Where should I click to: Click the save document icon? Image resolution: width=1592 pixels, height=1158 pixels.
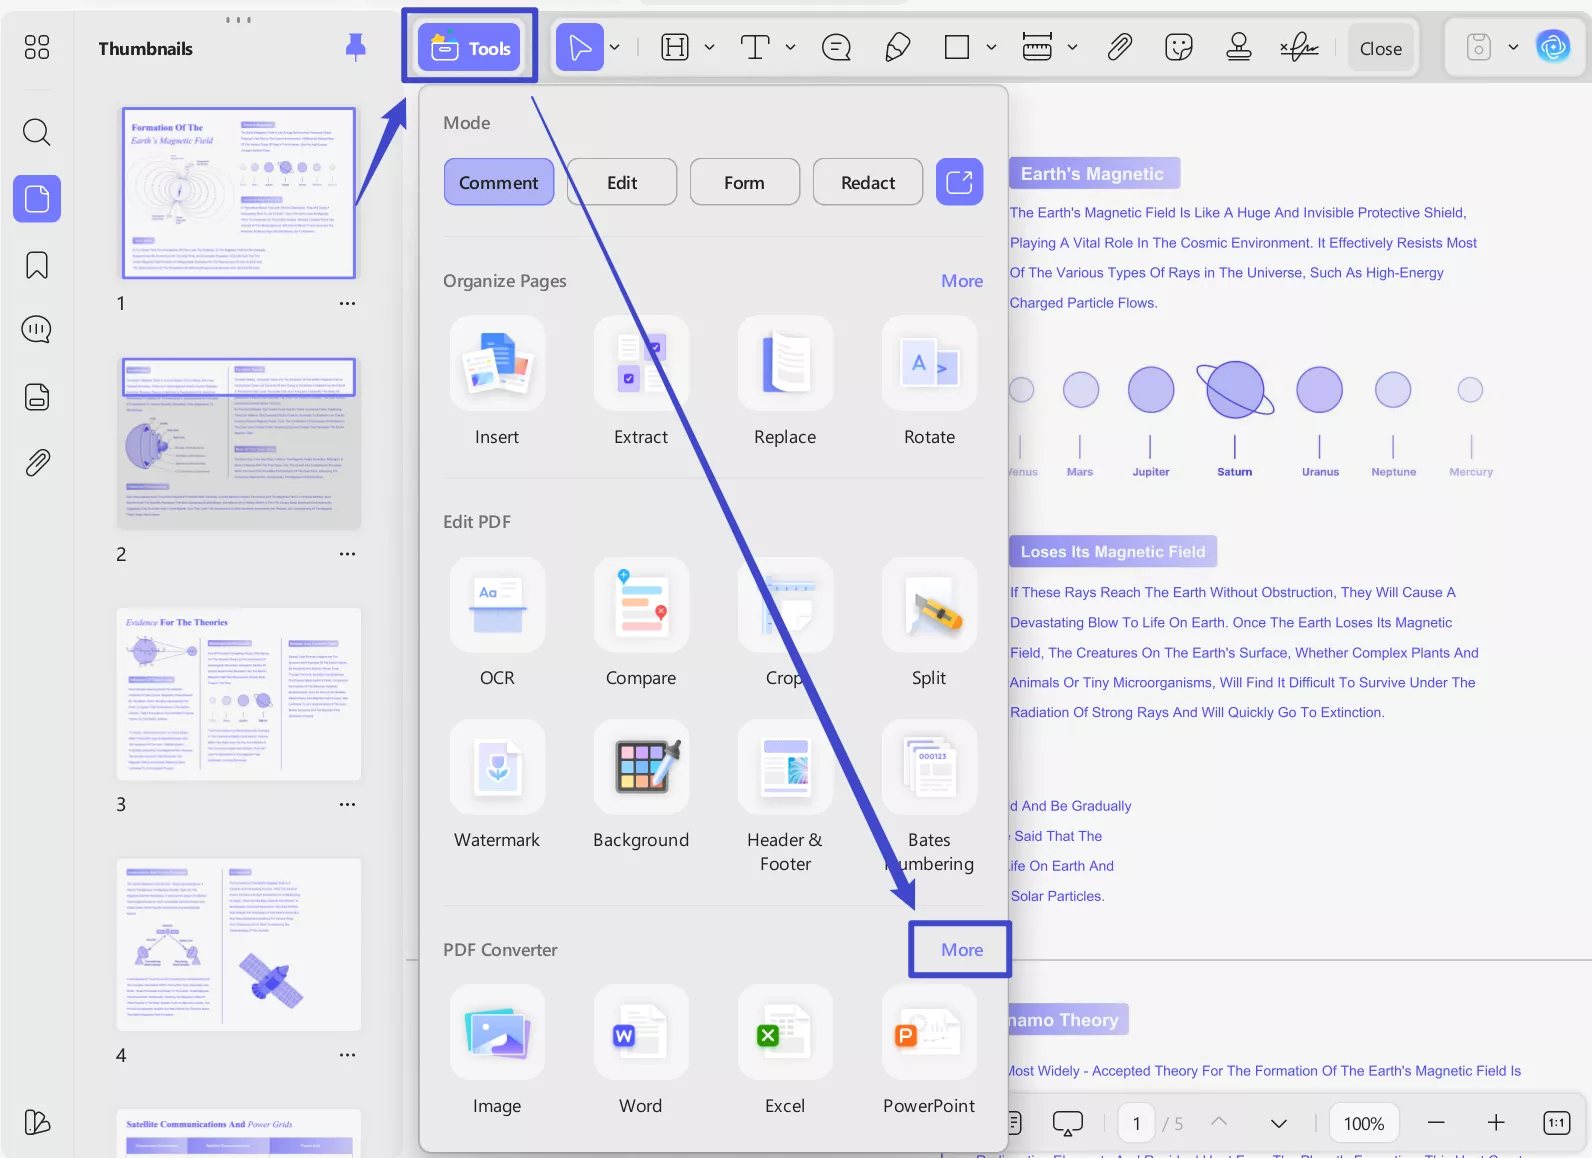point(1479,47)
